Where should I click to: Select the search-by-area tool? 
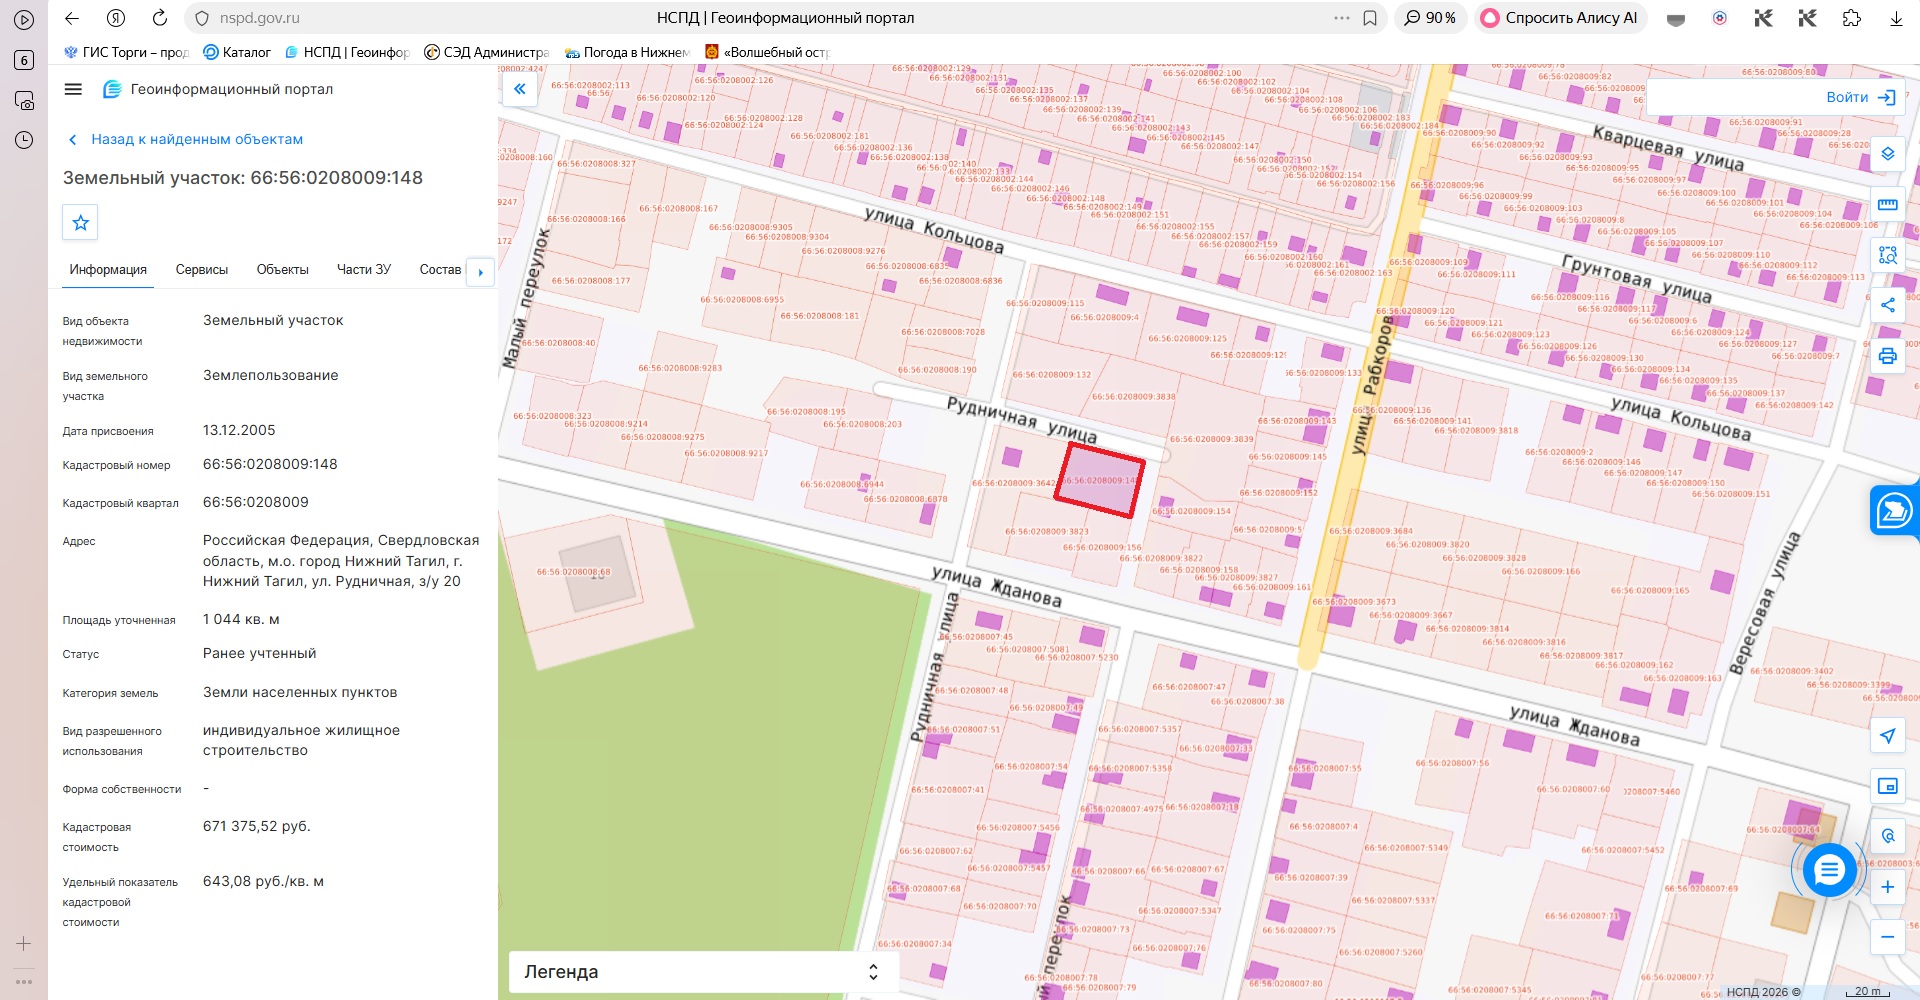(1887, 255)
